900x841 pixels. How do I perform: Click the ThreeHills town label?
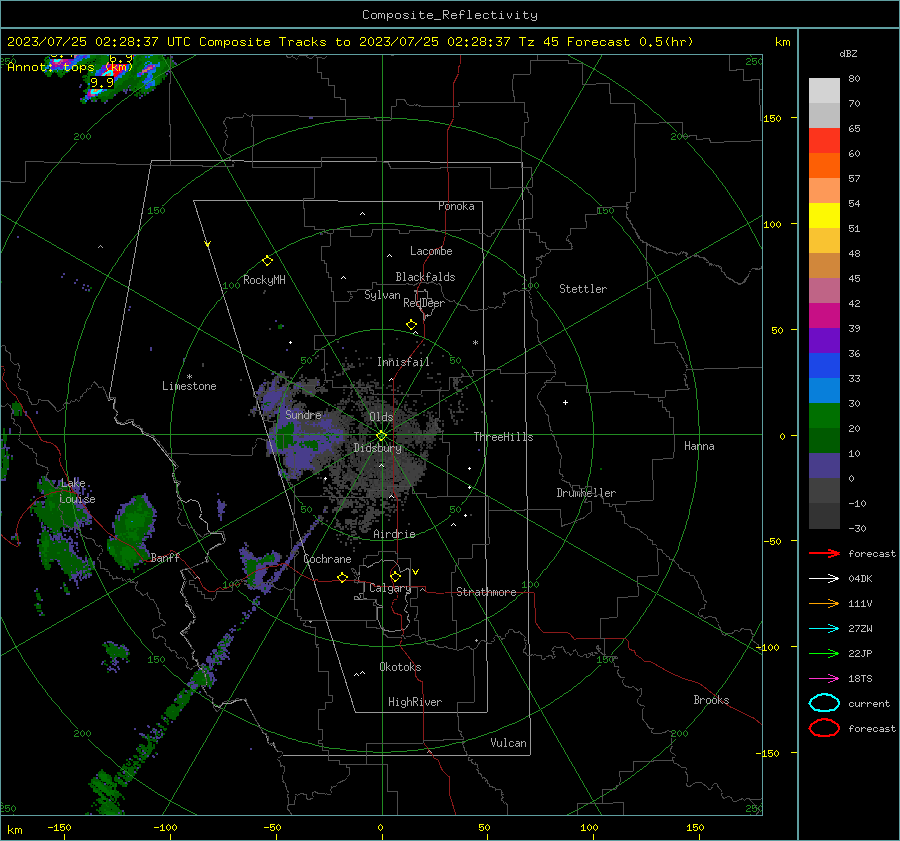point(503,437)
